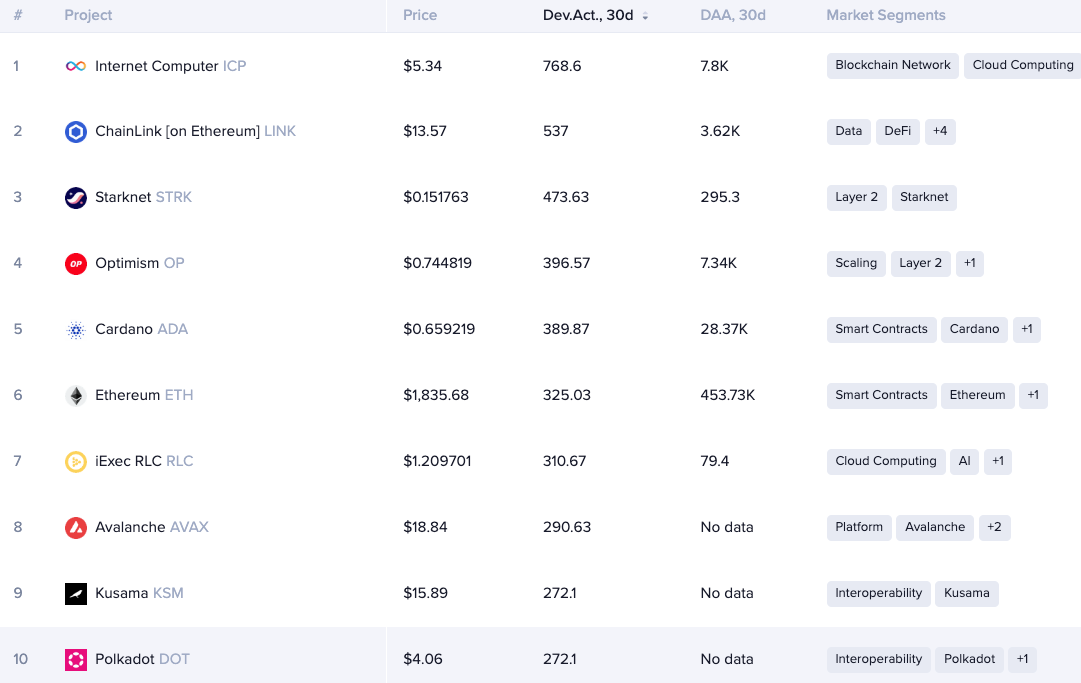Sort by DAA, 30d column header
Viewport: 1081px width, 683px height.
tap(733, 15)
